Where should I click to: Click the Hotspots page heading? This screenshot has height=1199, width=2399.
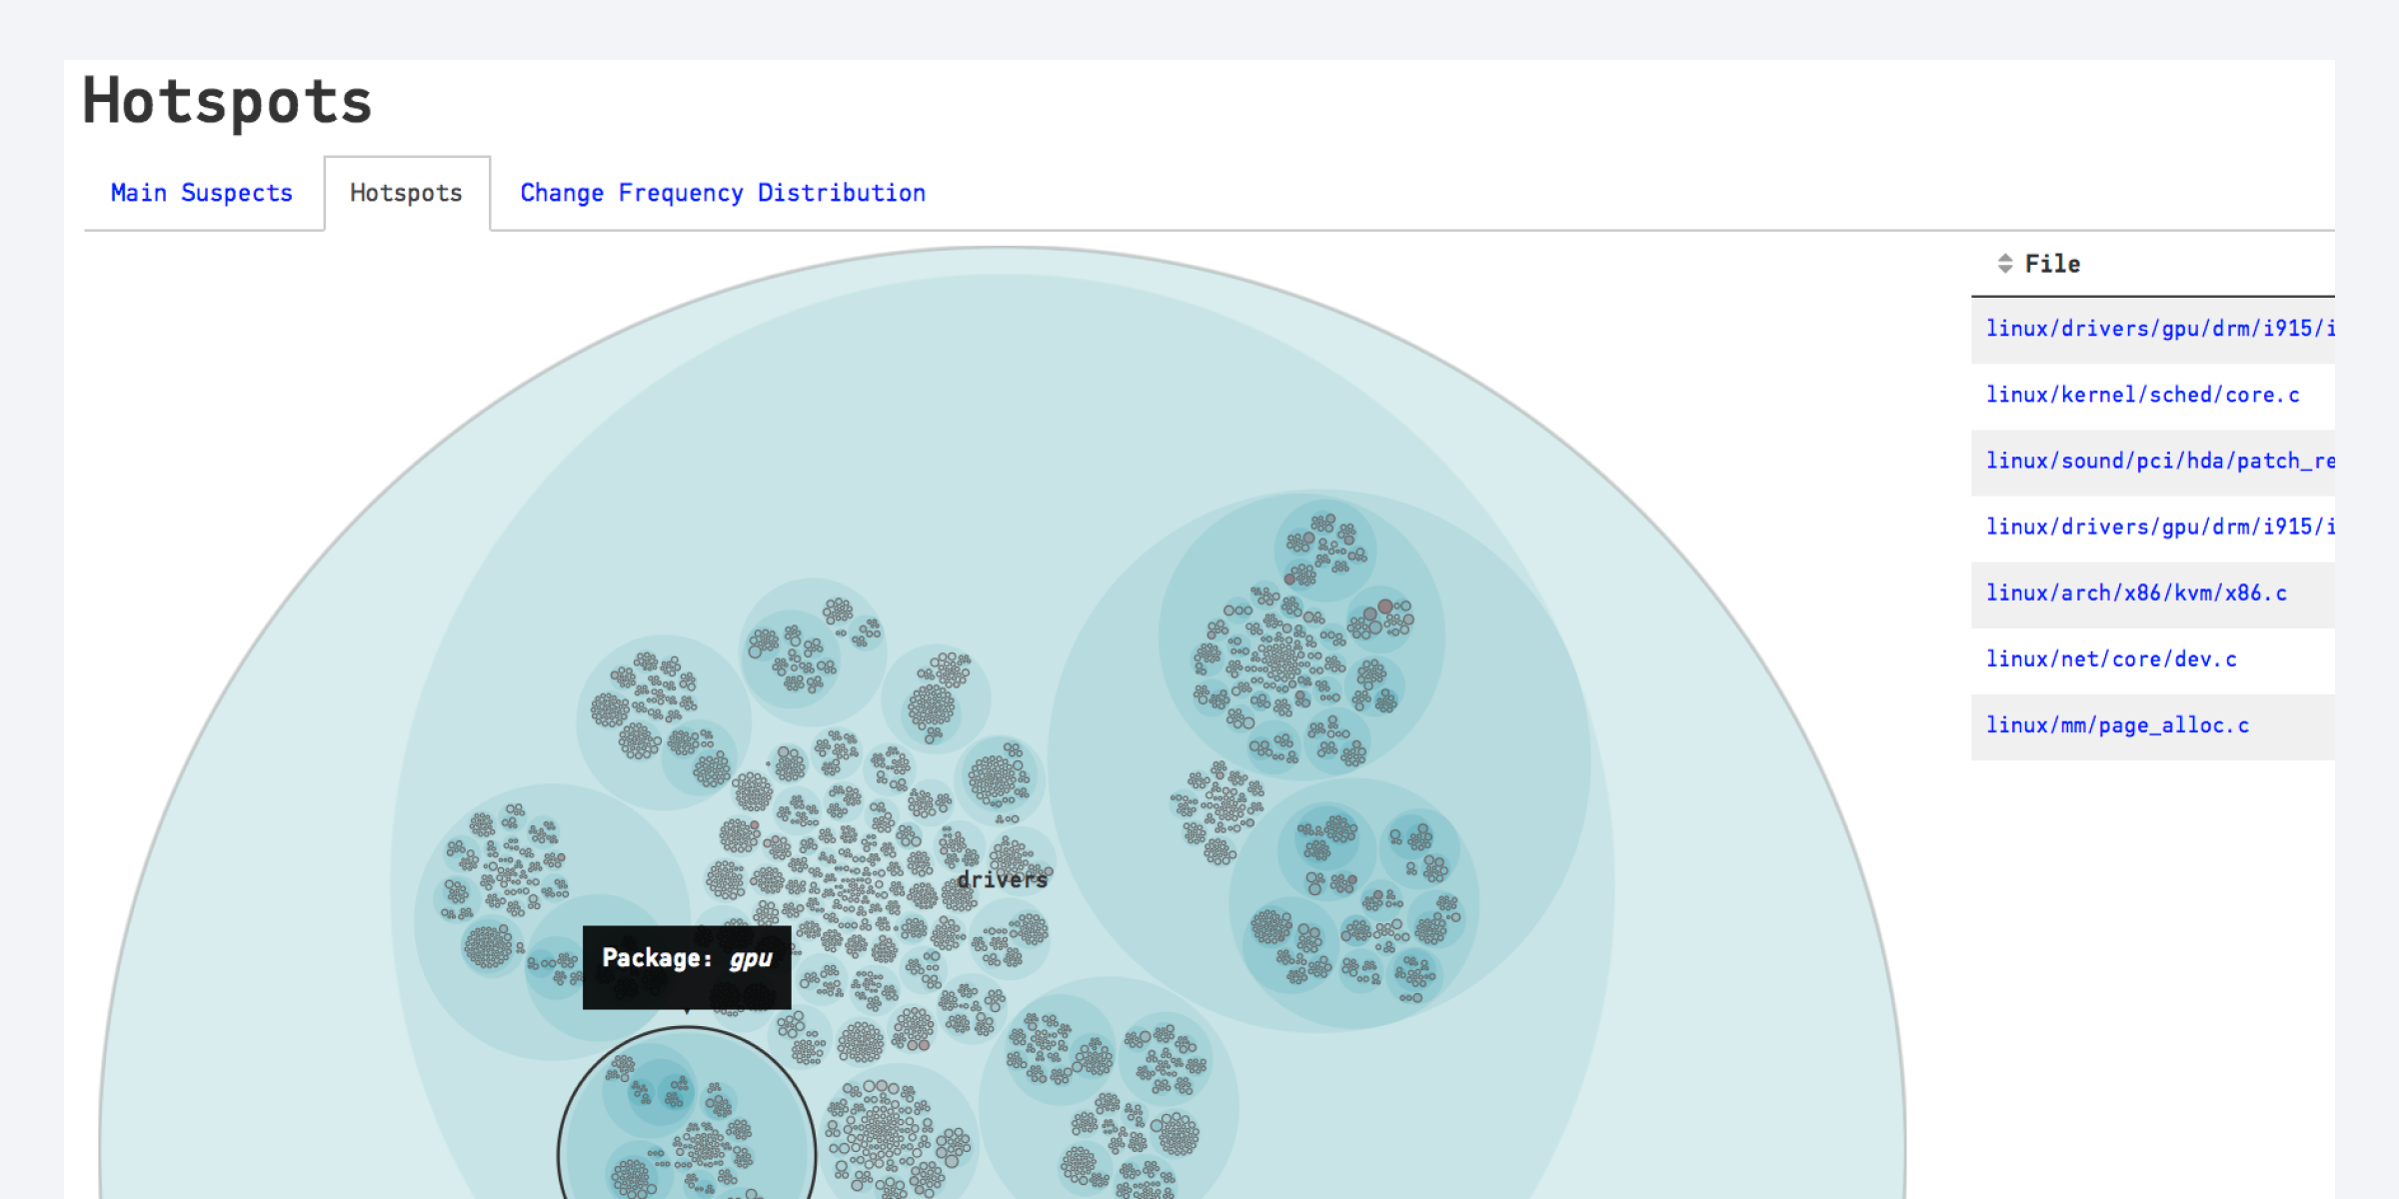click(227, 101)
